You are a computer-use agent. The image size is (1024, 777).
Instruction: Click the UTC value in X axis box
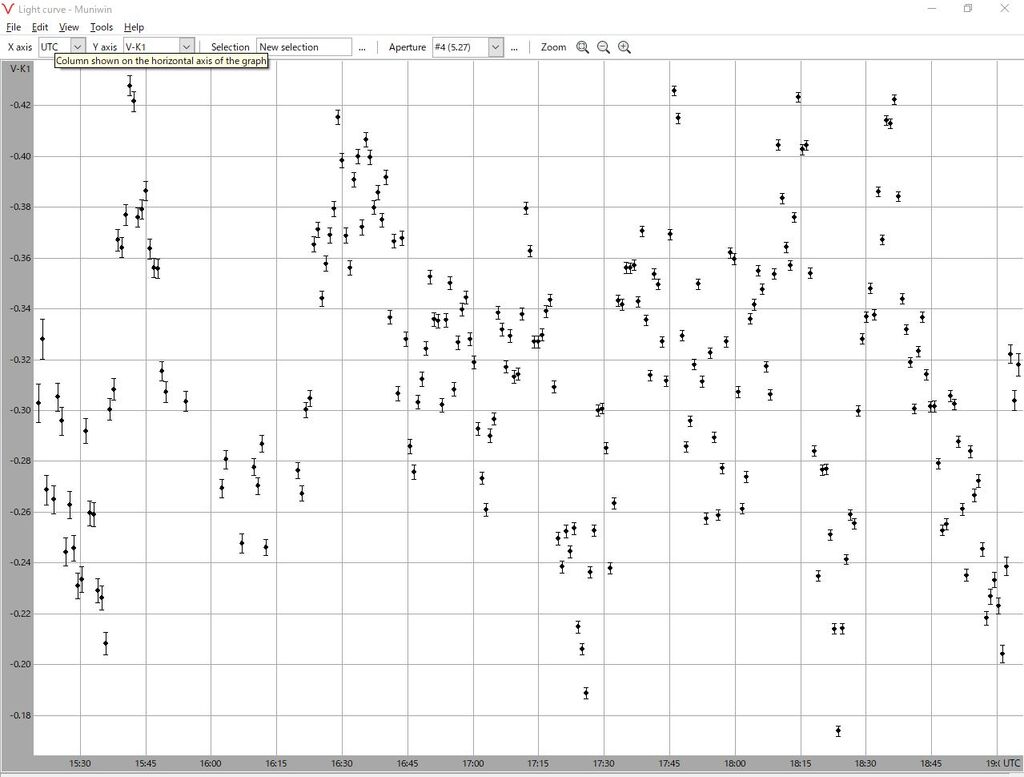point(50,47)
